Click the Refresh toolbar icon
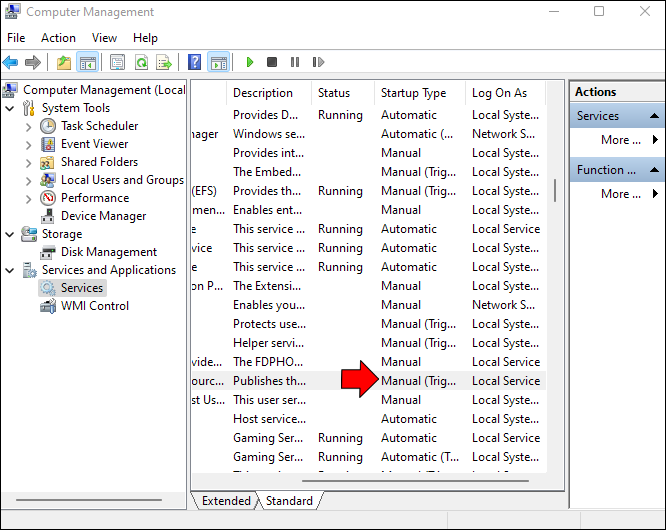The image size is (666, 530). 141,62
